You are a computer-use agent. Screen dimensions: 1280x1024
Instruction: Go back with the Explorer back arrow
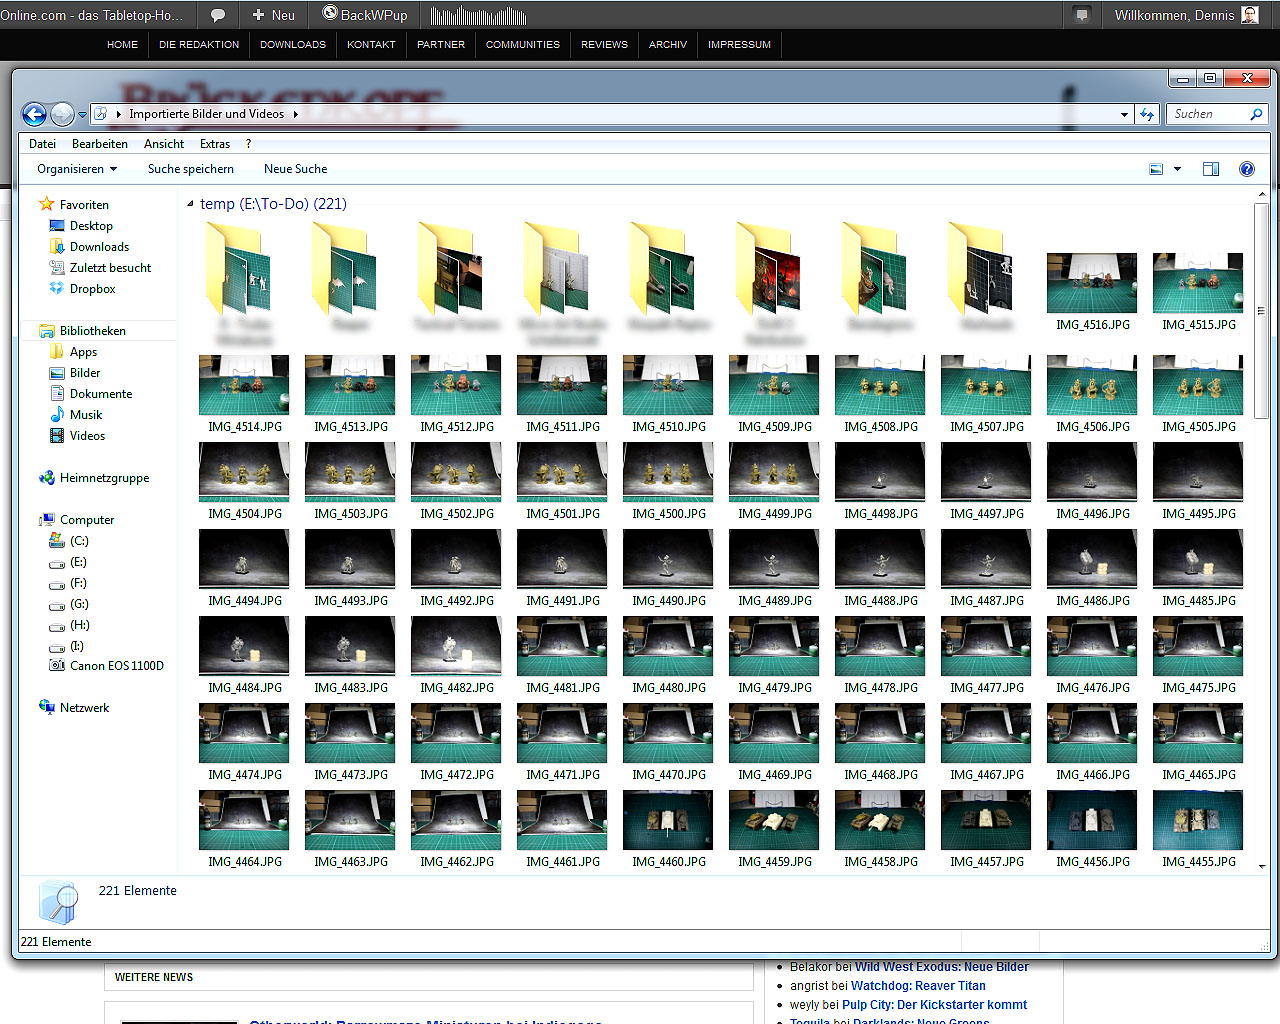click(x=34, y=114)
